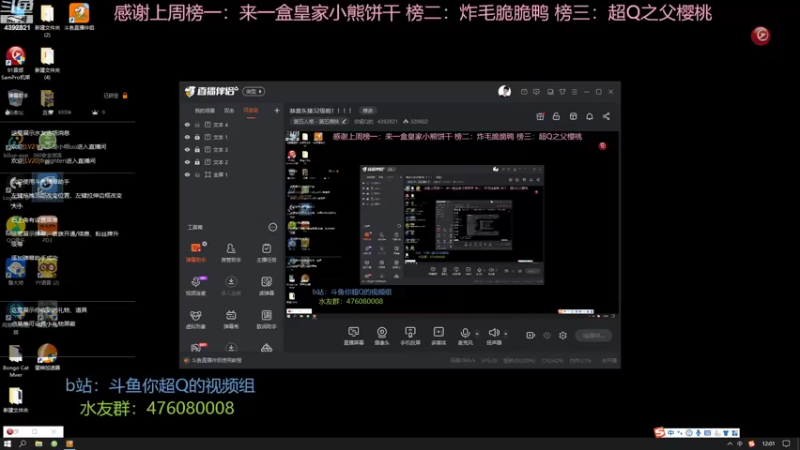Viewport: 800px width, 450px height.
Task: Toggle visibility of 文本 3 layer
Action: [x=187, y=149]
